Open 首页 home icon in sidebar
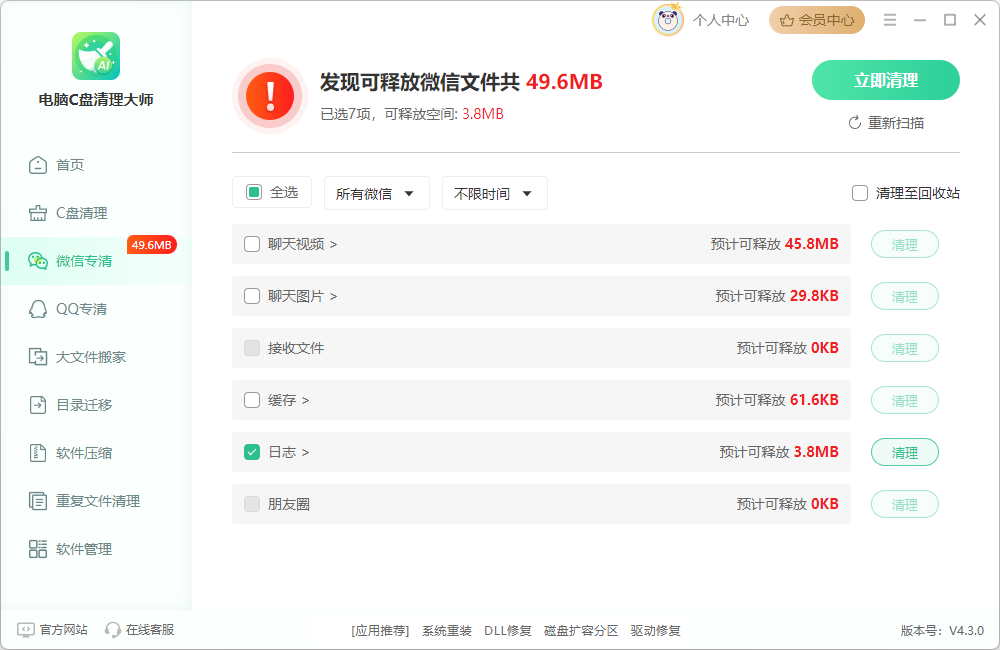 coord(38,165)
